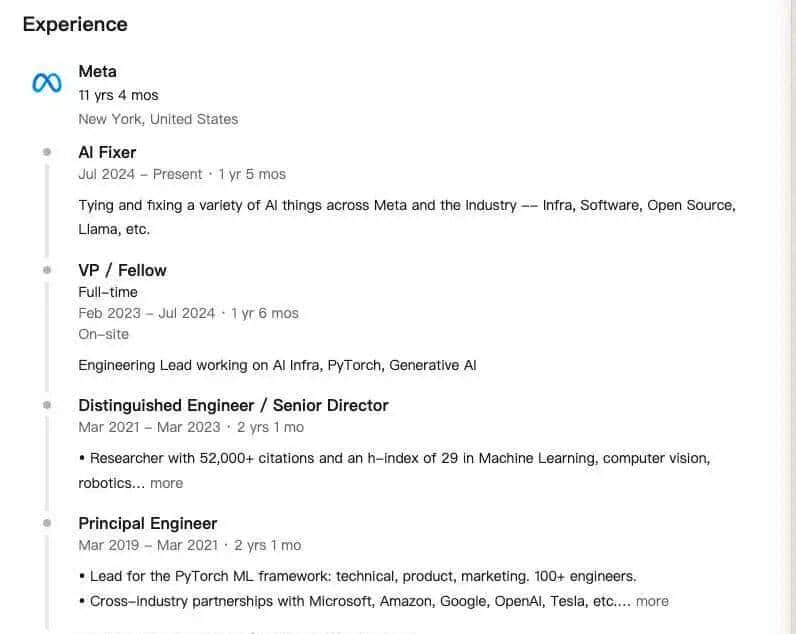Expand "more" under Principal Engineer description

point(652,601)
